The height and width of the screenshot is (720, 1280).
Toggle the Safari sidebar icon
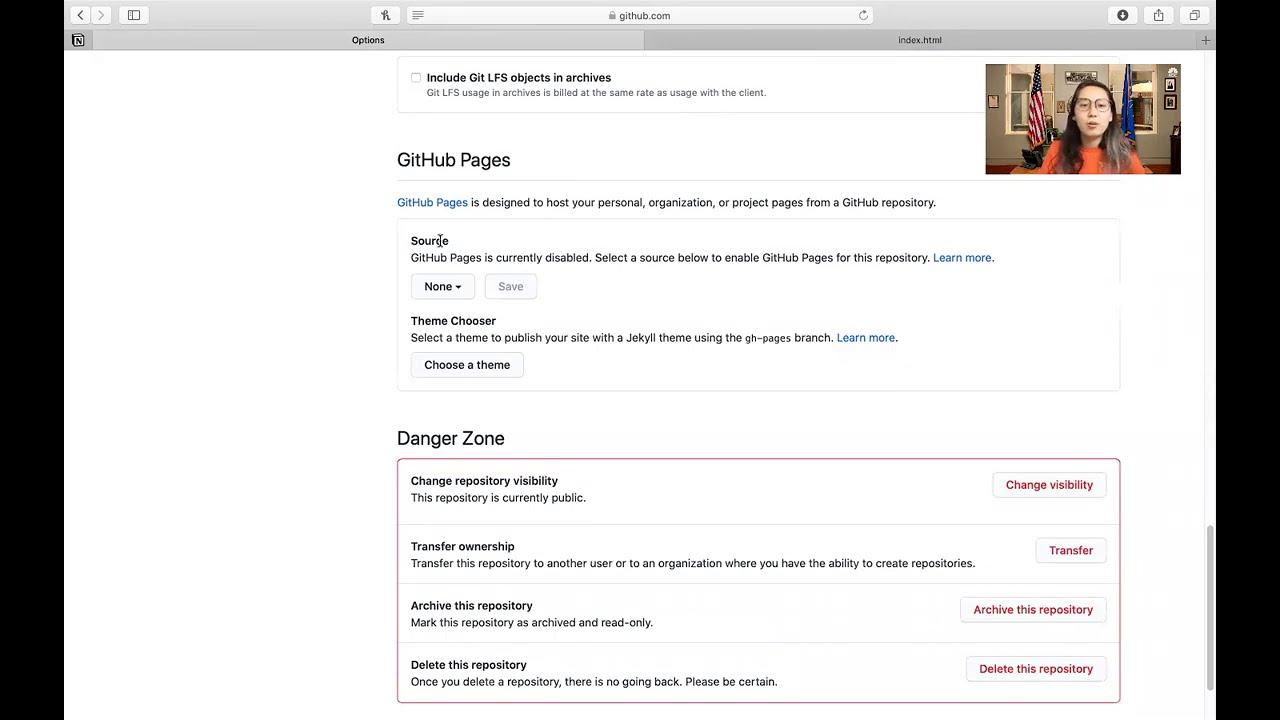point(134,15)
